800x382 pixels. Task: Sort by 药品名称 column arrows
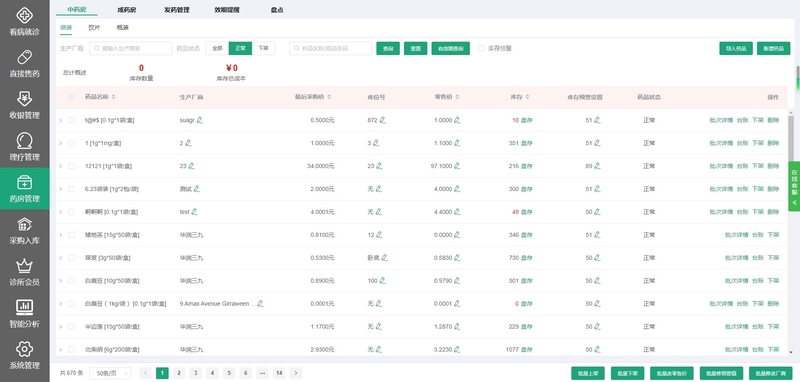[x=113, y=97]
